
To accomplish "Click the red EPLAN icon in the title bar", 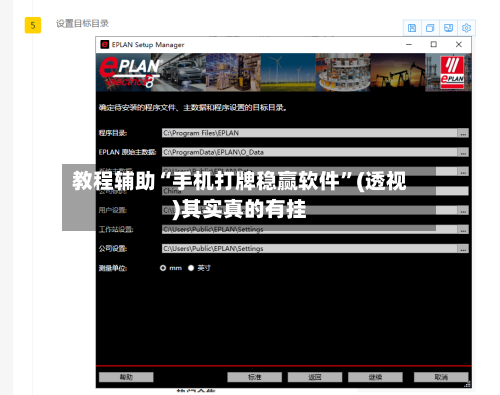I will [105, 44].
